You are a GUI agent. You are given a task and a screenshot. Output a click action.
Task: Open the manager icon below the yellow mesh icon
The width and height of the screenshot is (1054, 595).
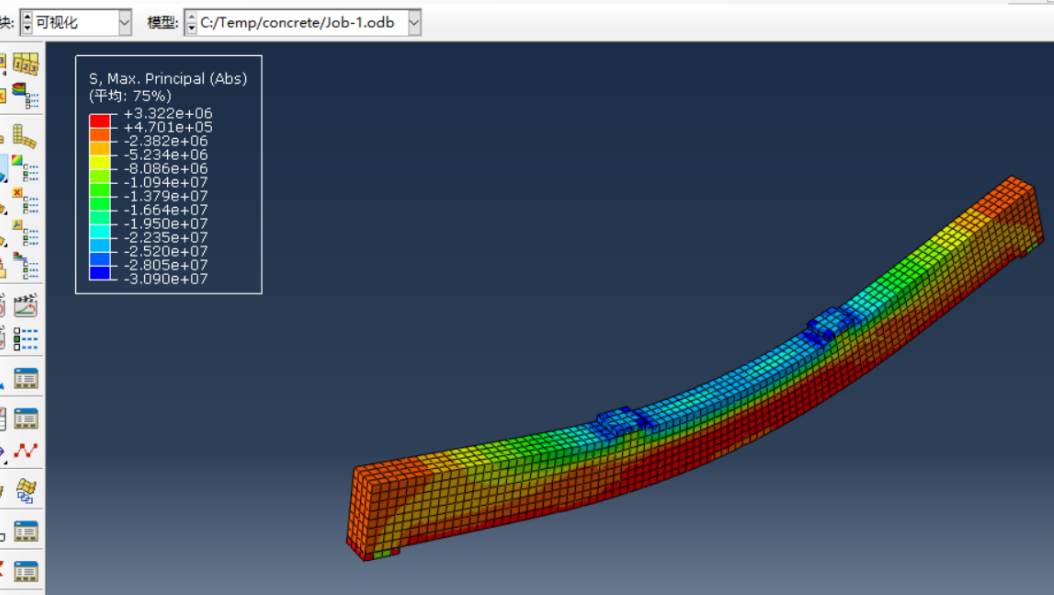coord(26,531)
